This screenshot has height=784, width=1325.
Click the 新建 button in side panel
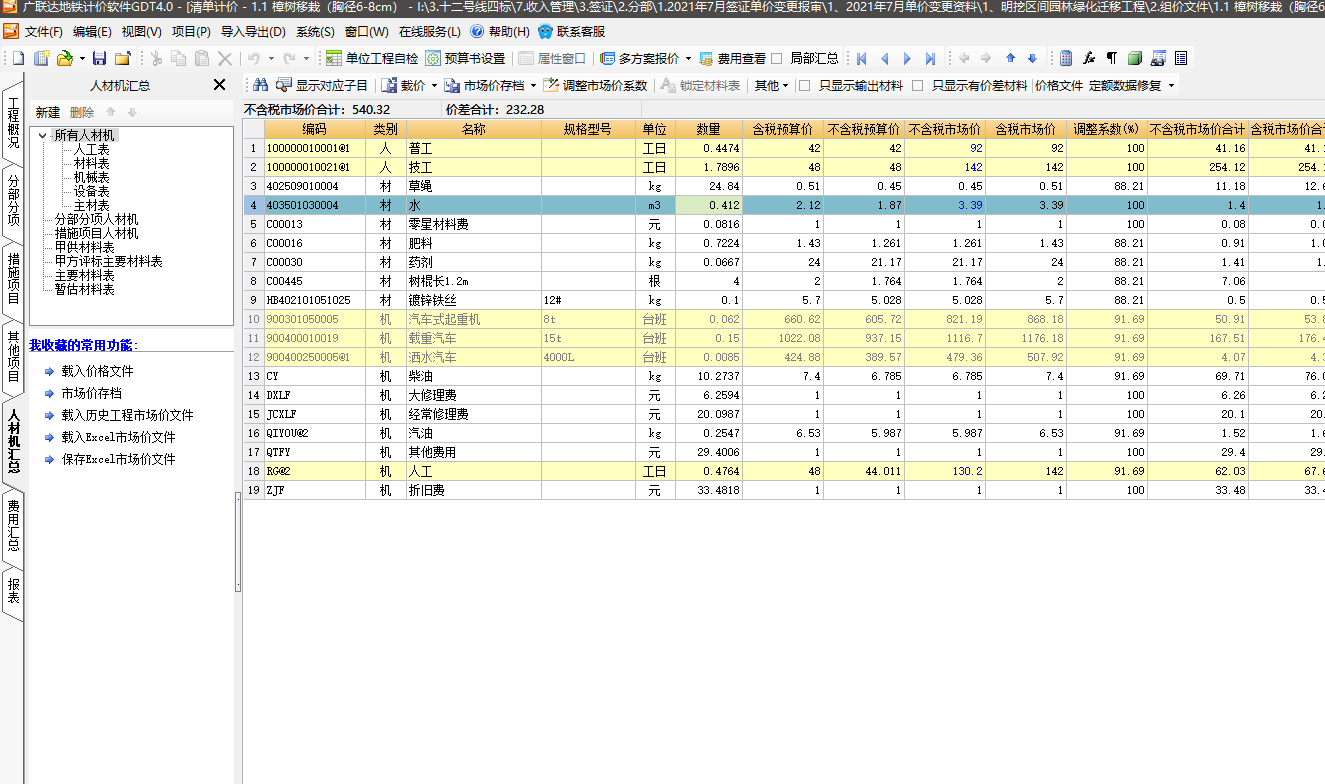48,112
